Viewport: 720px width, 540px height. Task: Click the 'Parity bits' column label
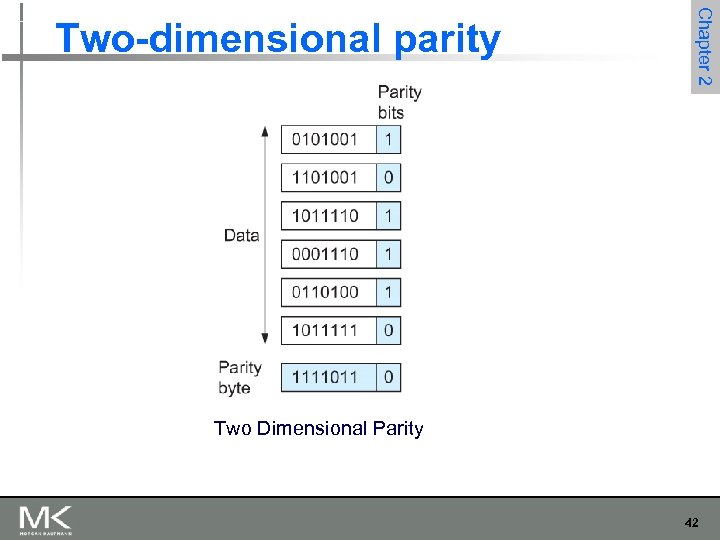coord(399,102)
